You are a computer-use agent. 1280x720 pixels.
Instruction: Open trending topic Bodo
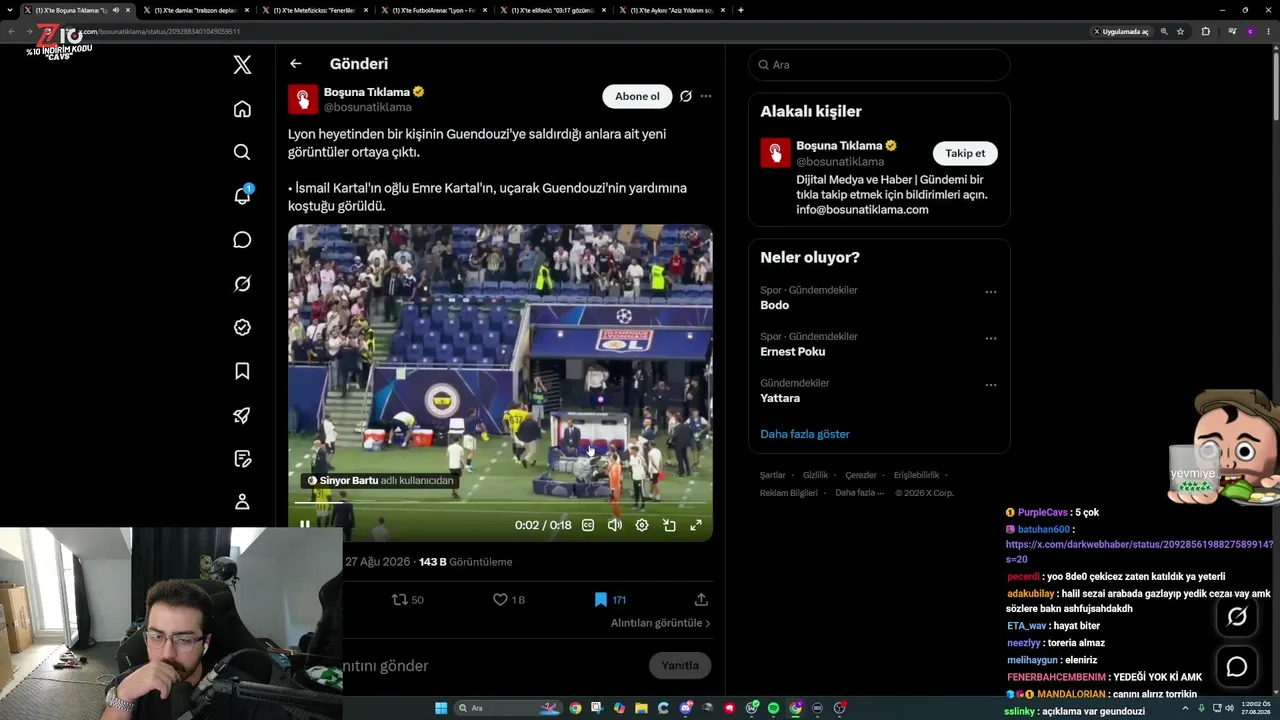775,305
